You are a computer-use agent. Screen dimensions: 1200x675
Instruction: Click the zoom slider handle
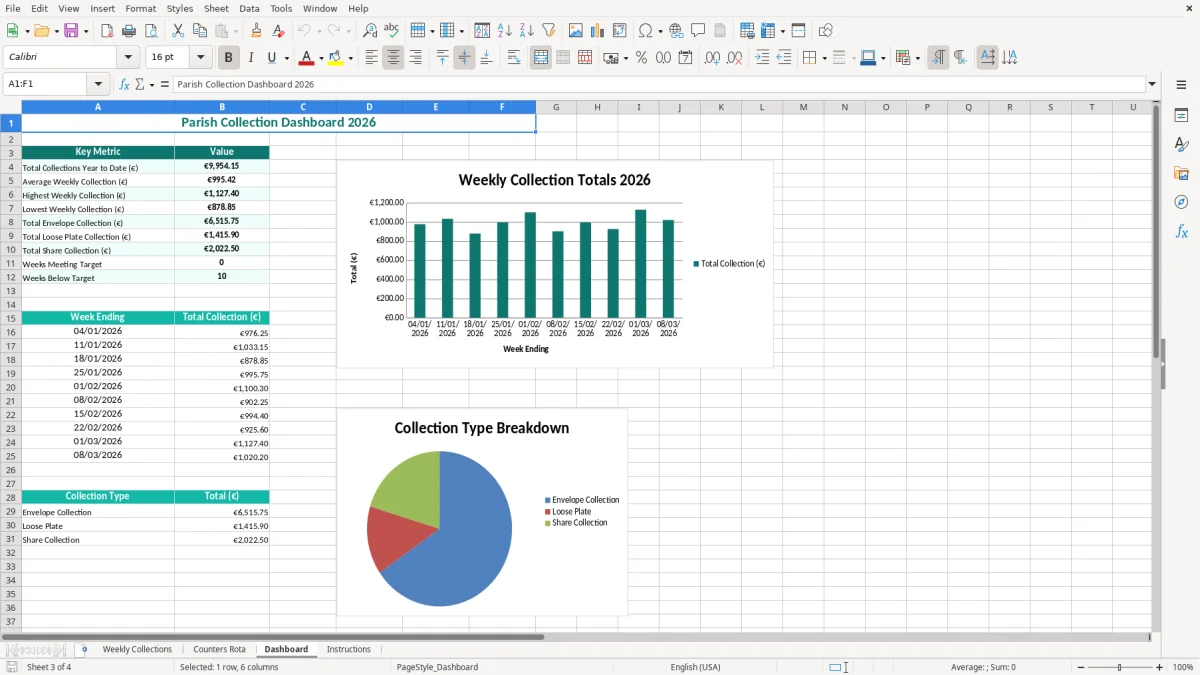pos(1120,667)
